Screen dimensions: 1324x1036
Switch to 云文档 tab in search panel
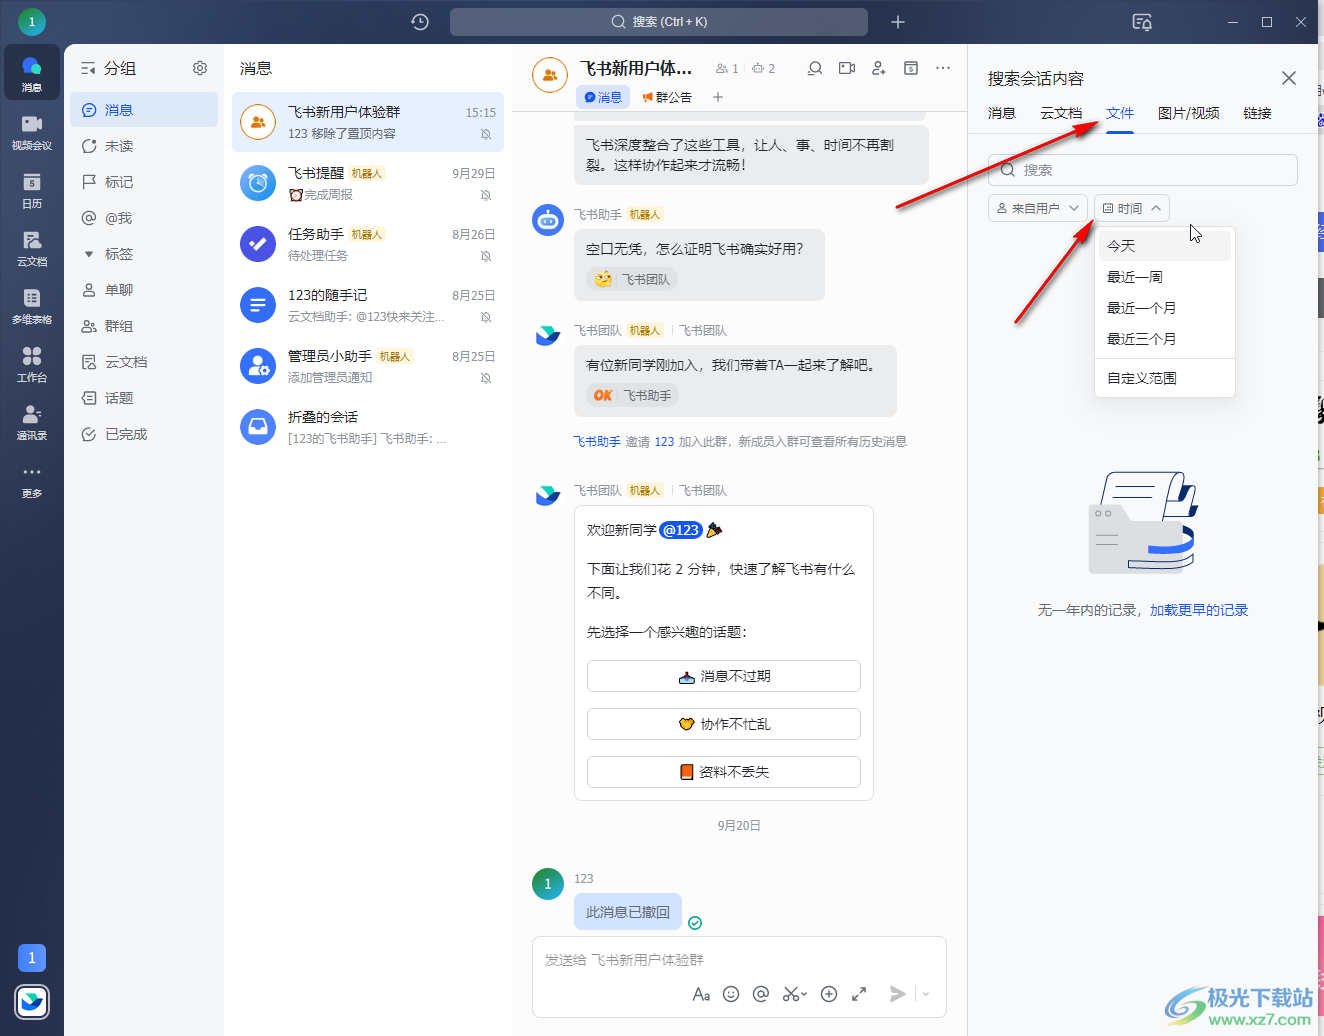pos(1061,113)
